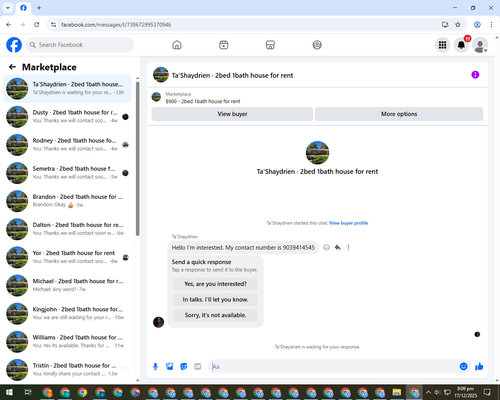Open Kingjohn conversation in list
This screenshot has width=500, height=400.
click(67, 313)
